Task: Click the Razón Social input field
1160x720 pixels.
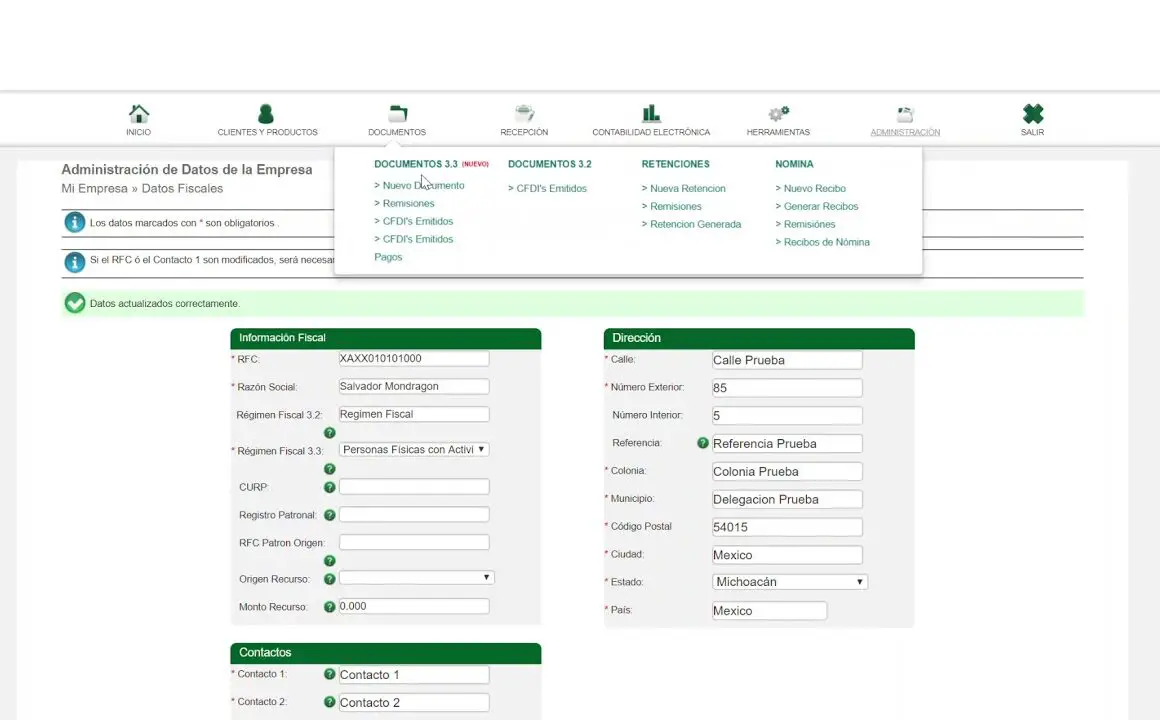Action: [x=414, y=387]
